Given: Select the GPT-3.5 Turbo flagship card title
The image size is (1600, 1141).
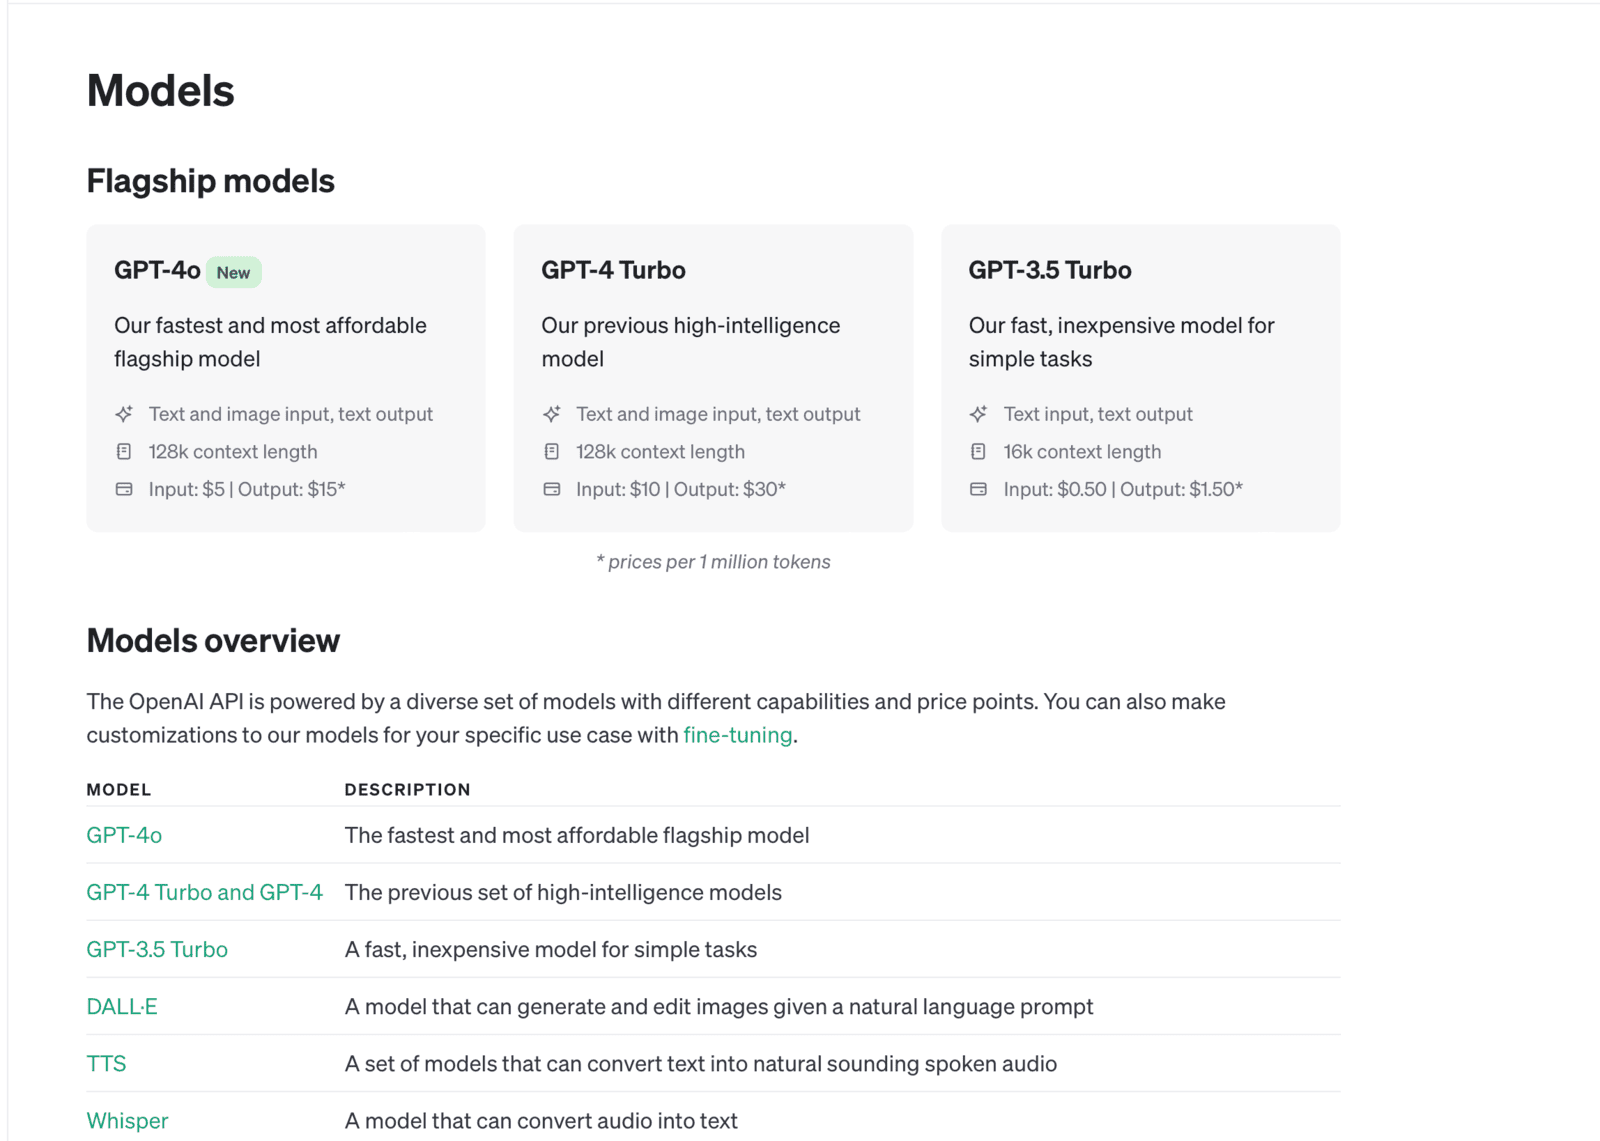Looking at the screenshot, I should point(1050,270).
